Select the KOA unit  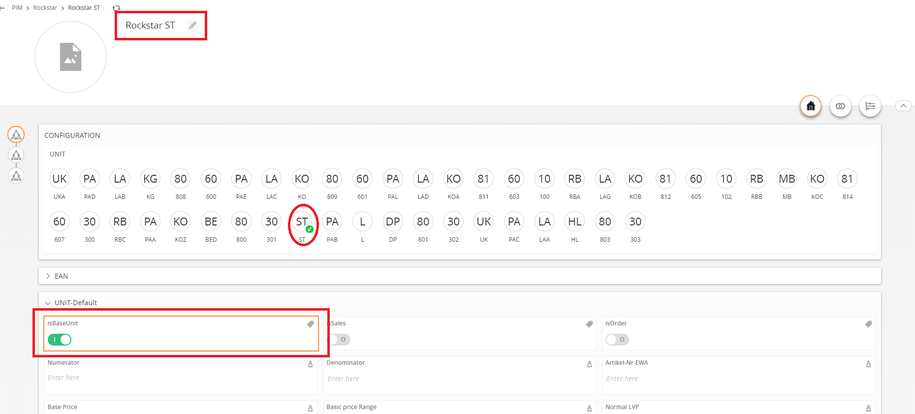(x=453, y=178)
